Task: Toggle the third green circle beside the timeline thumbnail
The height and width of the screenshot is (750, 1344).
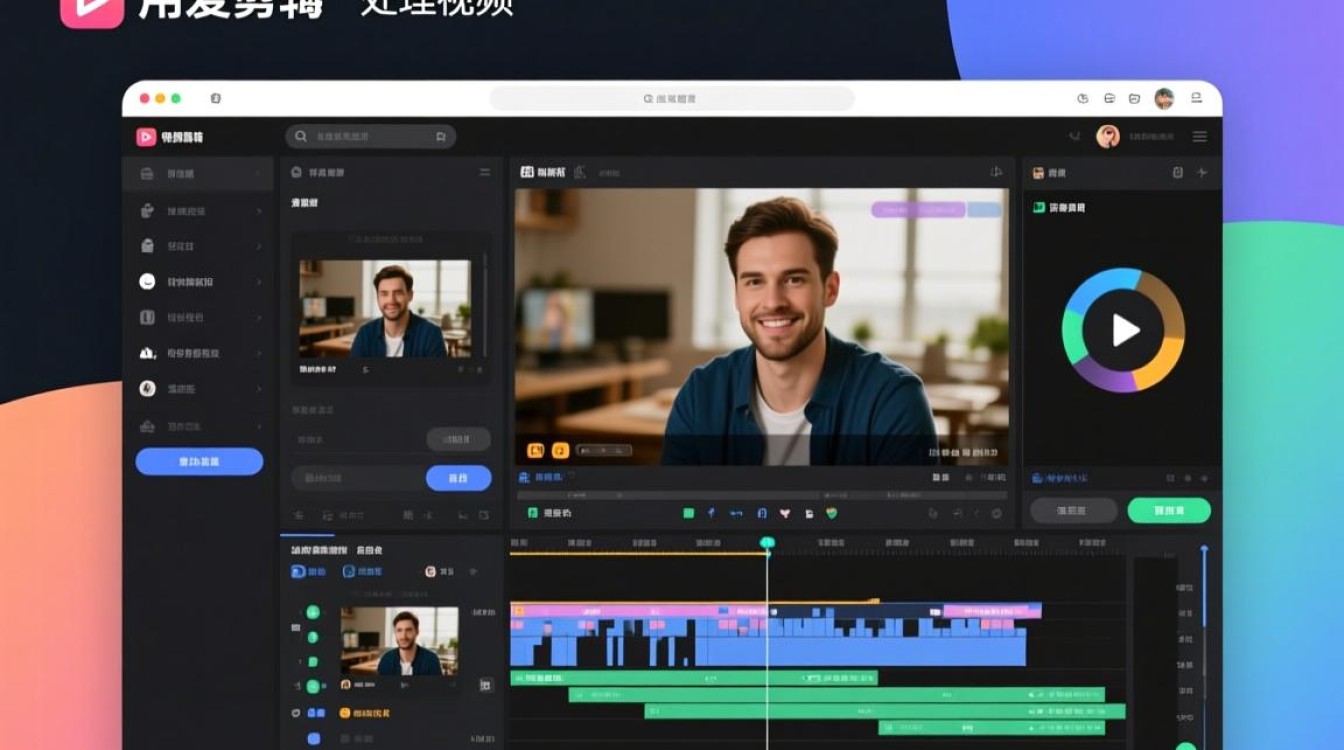Action: tap(313, 661)
